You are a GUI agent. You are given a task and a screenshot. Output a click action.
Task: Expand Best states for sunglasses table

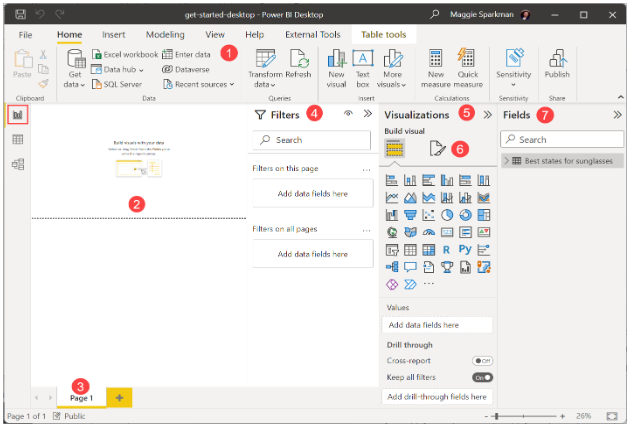click(505, 160)
